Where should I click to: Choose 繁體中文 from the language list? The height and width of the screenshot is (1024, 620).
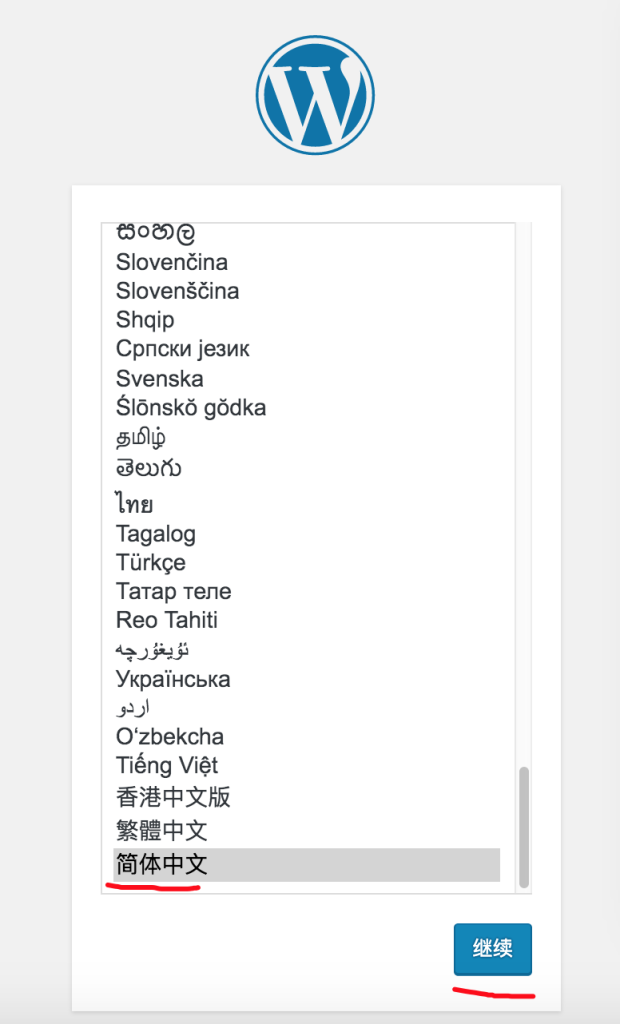tap(162, 830)
